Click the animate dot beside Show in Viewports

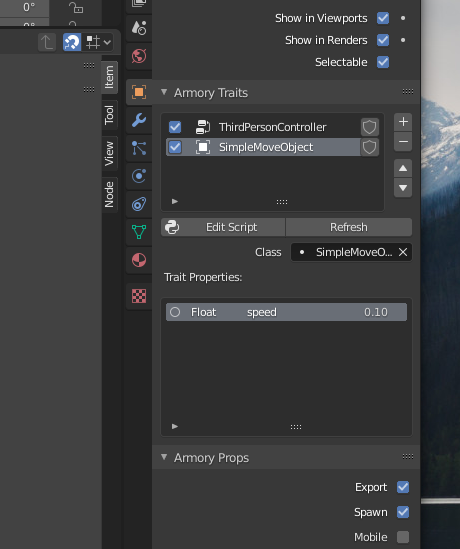click(x=403, y=18)
